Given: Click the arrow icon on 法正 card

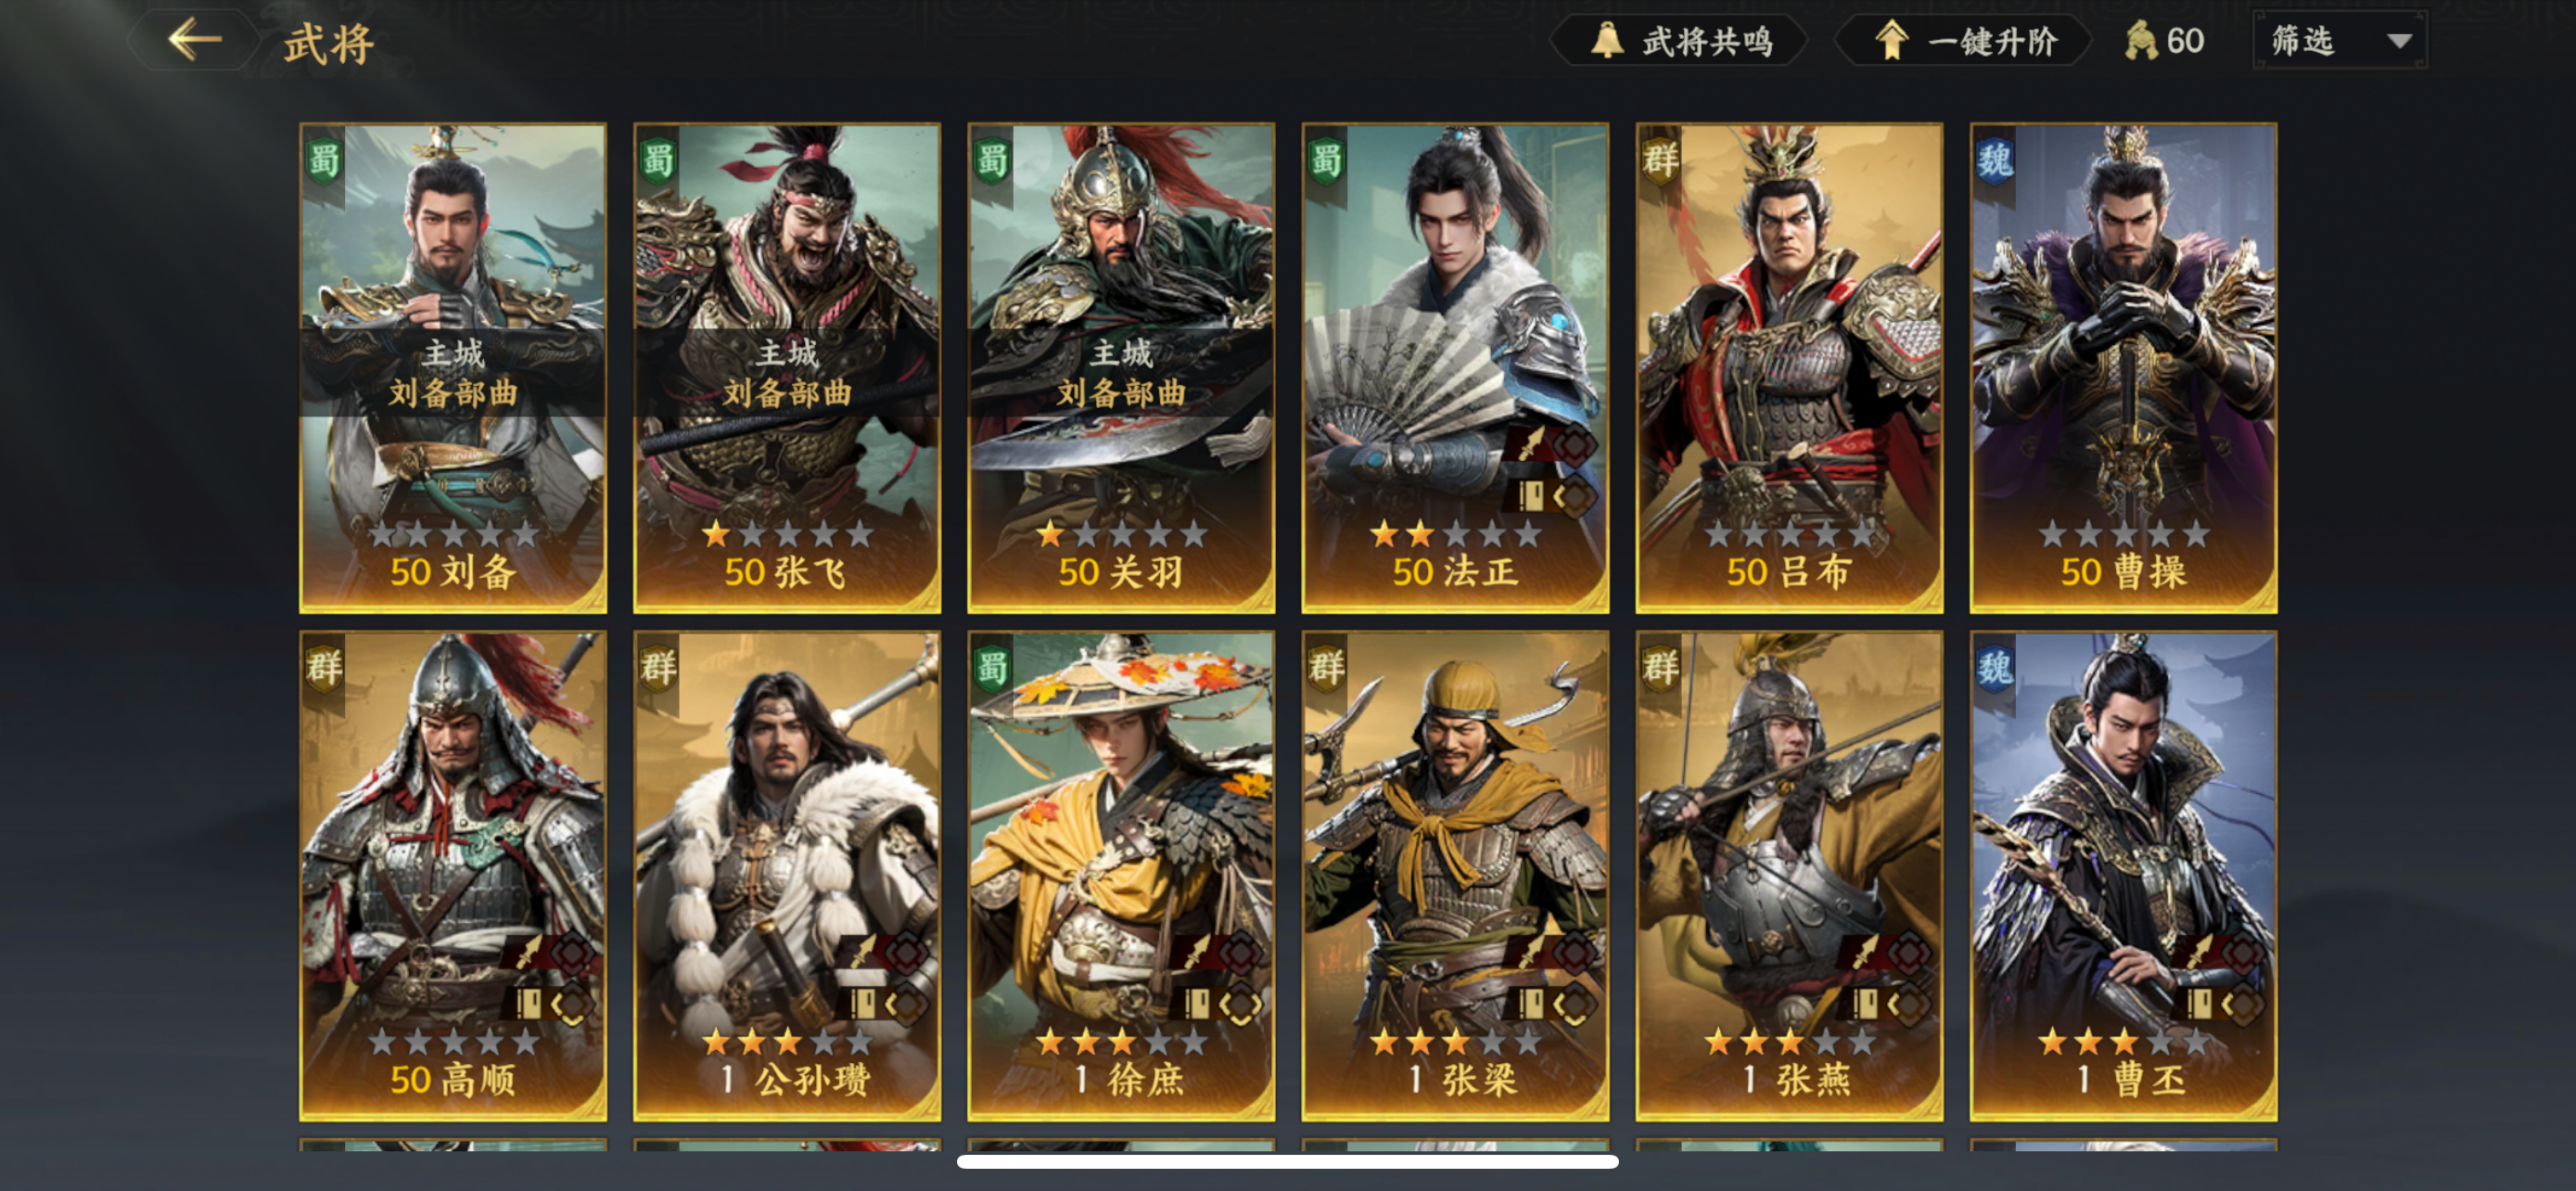Looking at the screenshot, I should point(1531,444).
